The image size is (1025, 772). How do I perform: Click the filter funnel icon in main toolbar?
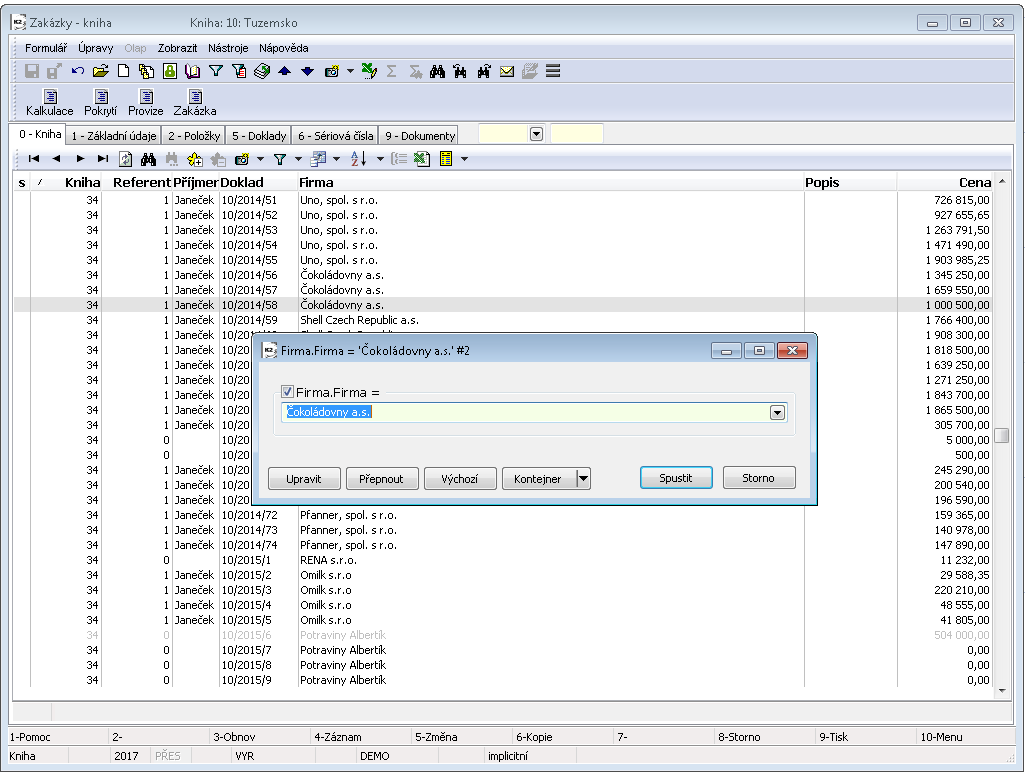point(215,71)
